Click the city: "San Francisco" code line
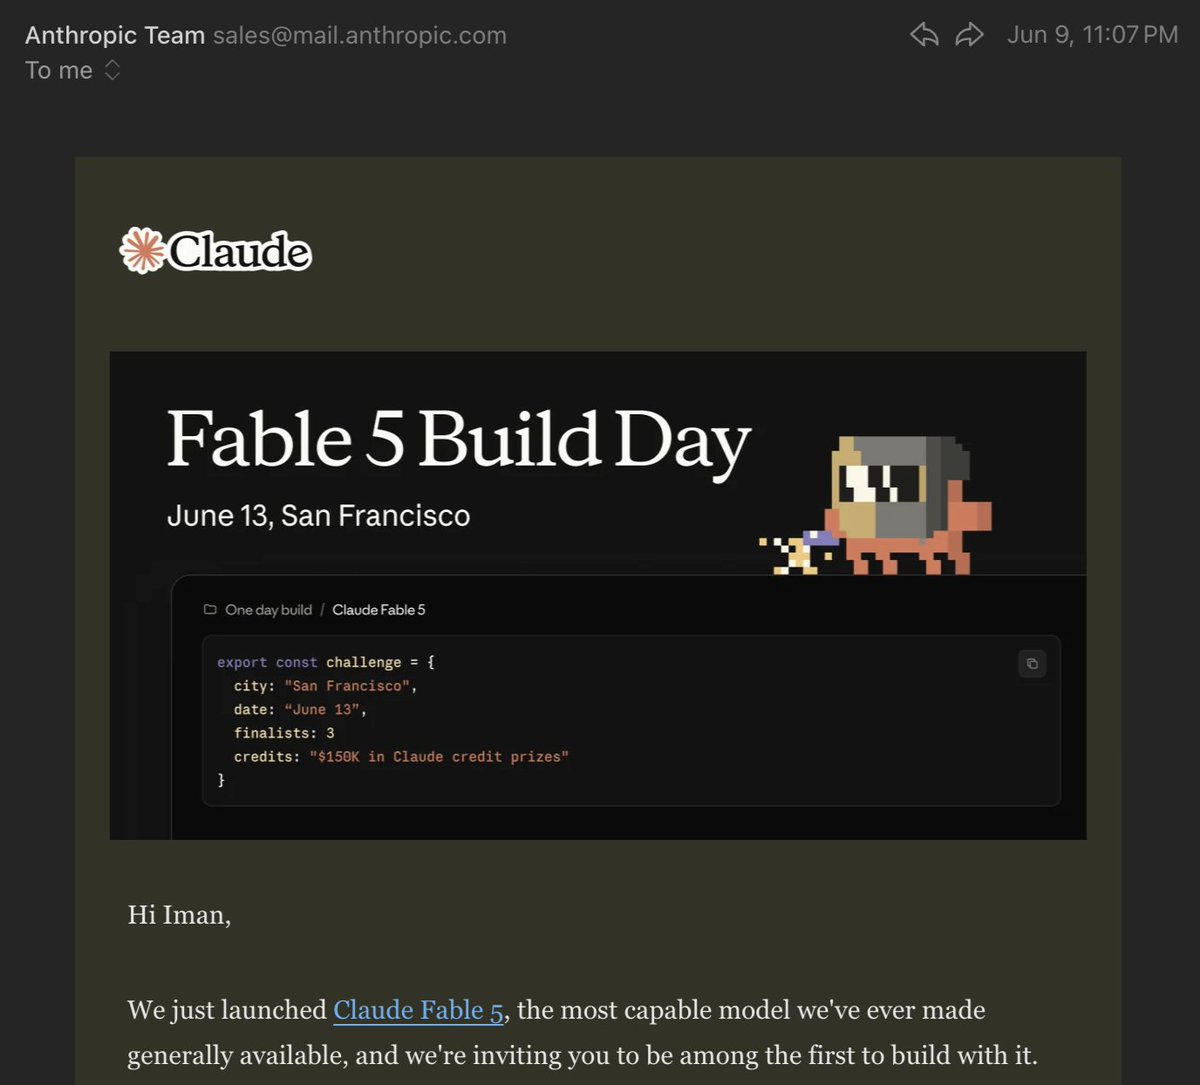This screenshot has height=1085, width=1200. tap(325, 686)
